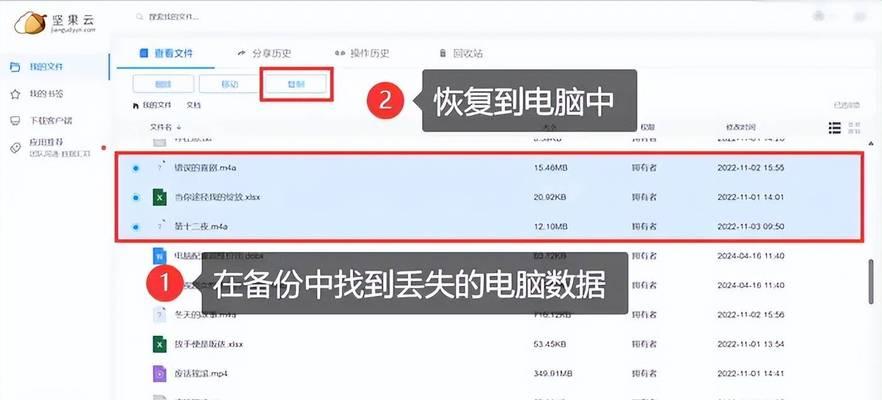
Task: Click the size value 20.92KB
Action: coord(550,197)
